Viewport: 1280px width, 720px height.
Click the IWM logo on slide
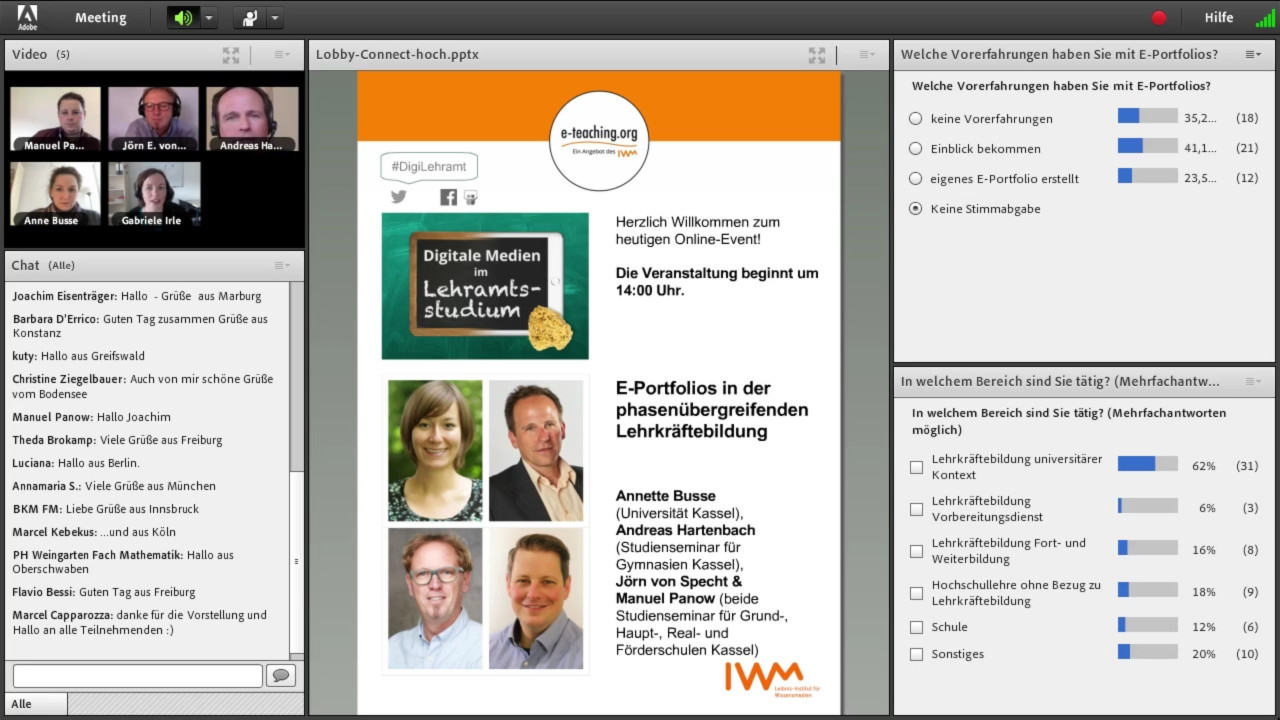tap(772, 679)
